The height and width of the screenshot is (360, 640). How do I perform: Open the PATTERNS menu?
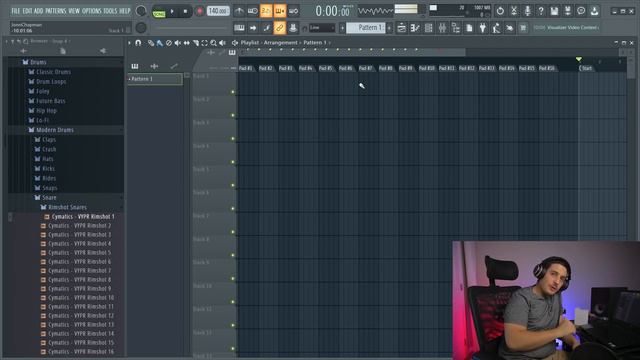[x=56, y=11]
